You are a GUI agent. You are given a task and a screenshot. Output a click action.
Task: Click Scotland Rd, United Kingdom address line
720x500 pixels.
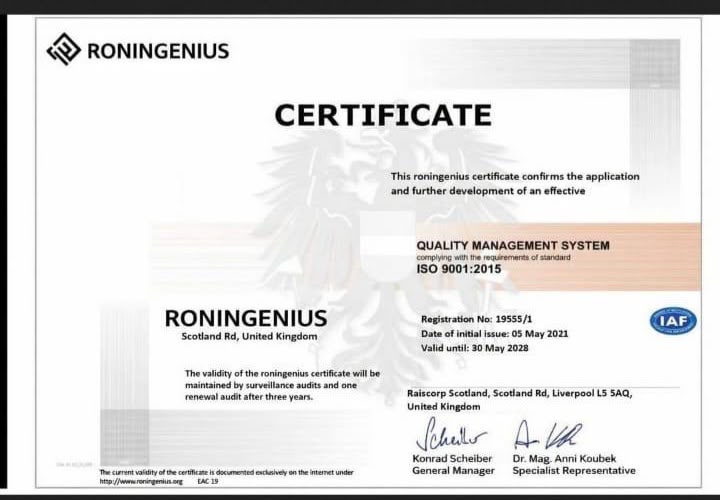(249, 336)
